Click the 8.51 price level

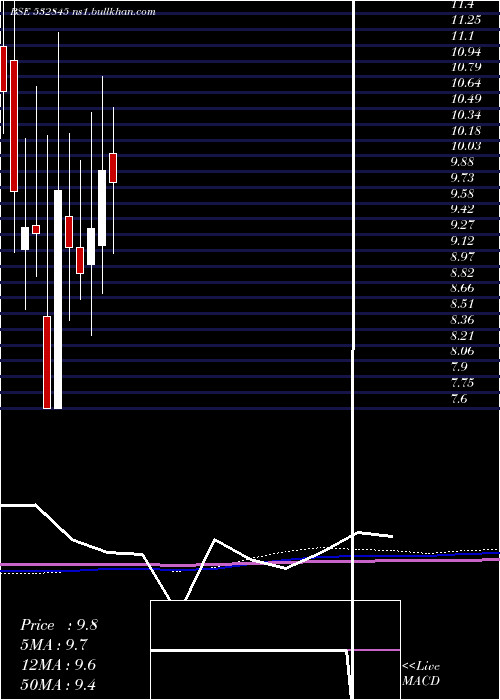click(x=462, y=304)
